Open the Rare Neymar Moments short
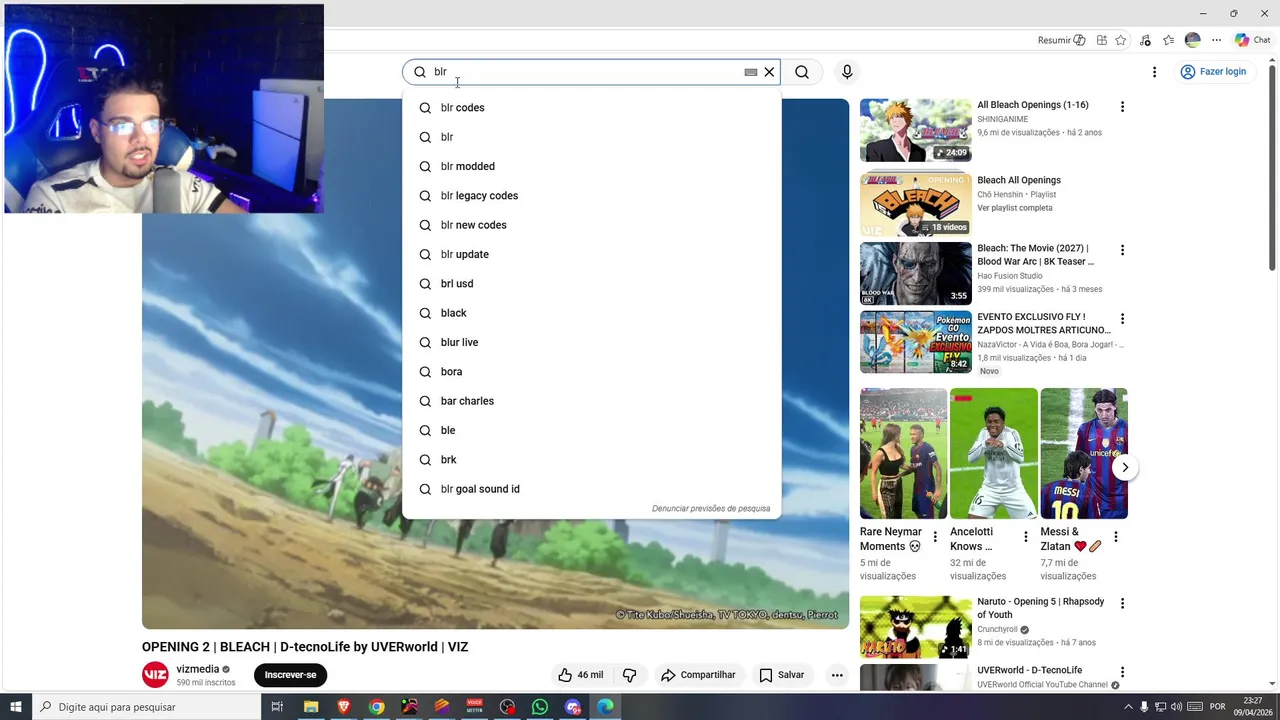This screenshot has height=720, width=1280. 903,453
